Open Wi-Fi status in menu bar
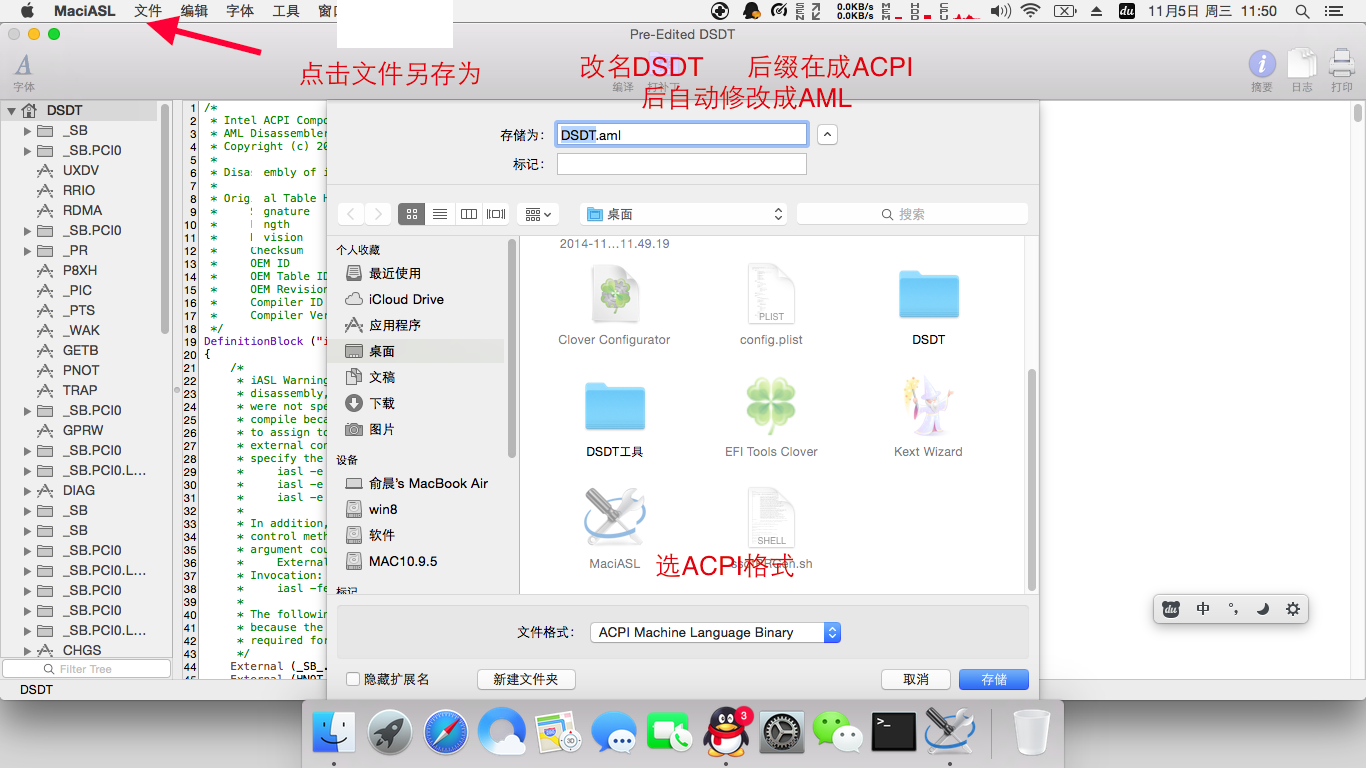 click(1030, 11)
